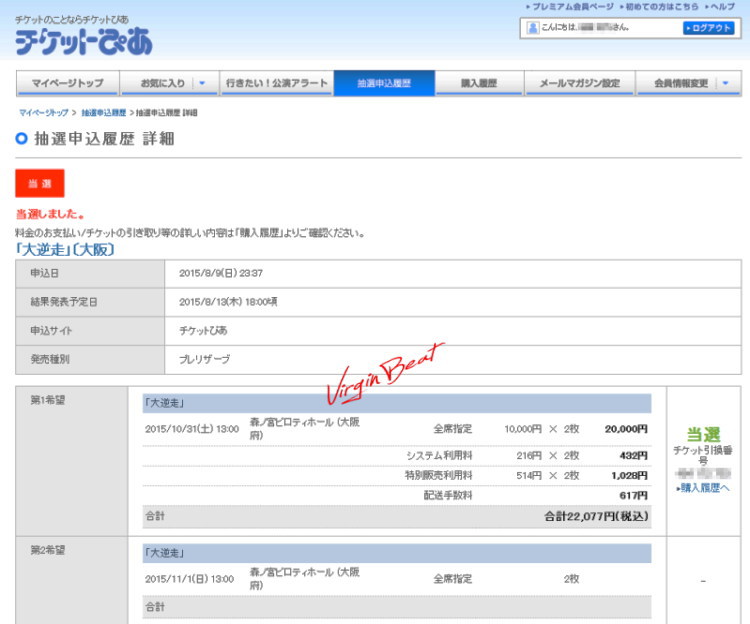Click the date 2015/10/31(土) 13:00

click(192, 429)
